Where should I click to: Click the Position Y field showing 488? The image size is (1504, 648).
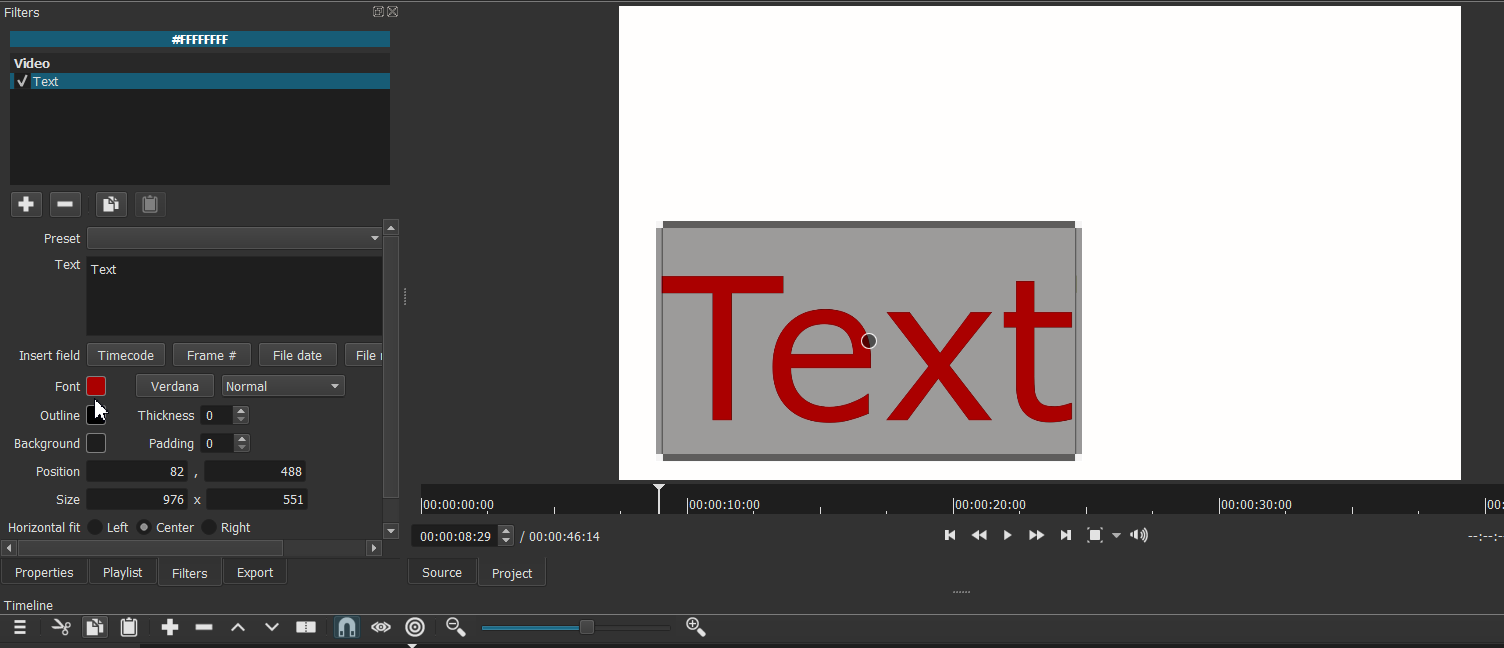click(255, 471)
